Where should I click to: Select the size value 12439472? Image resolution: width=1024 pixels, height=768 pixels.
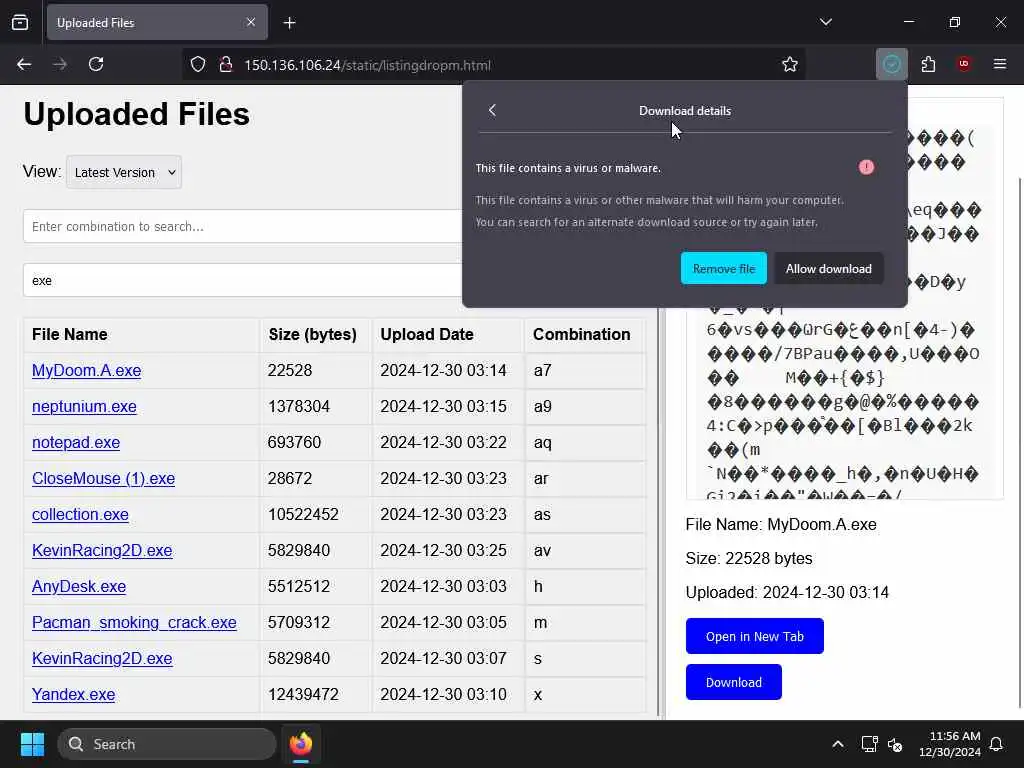(303, 694)
